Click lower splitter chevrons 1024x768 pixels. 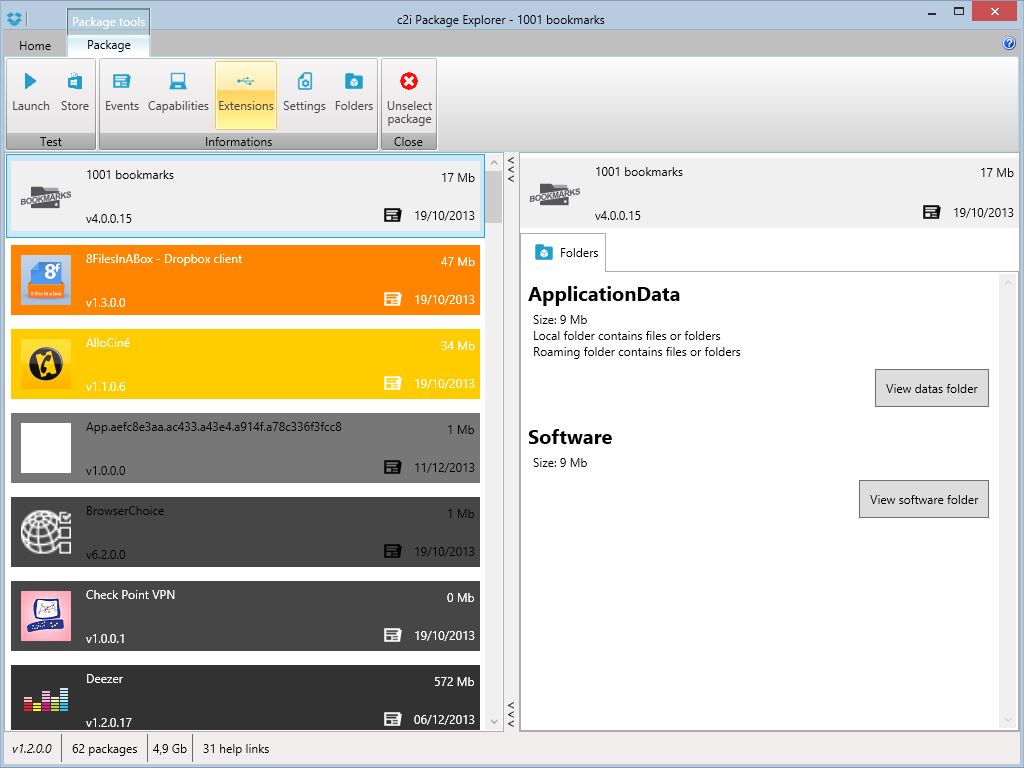pos(511,714)
